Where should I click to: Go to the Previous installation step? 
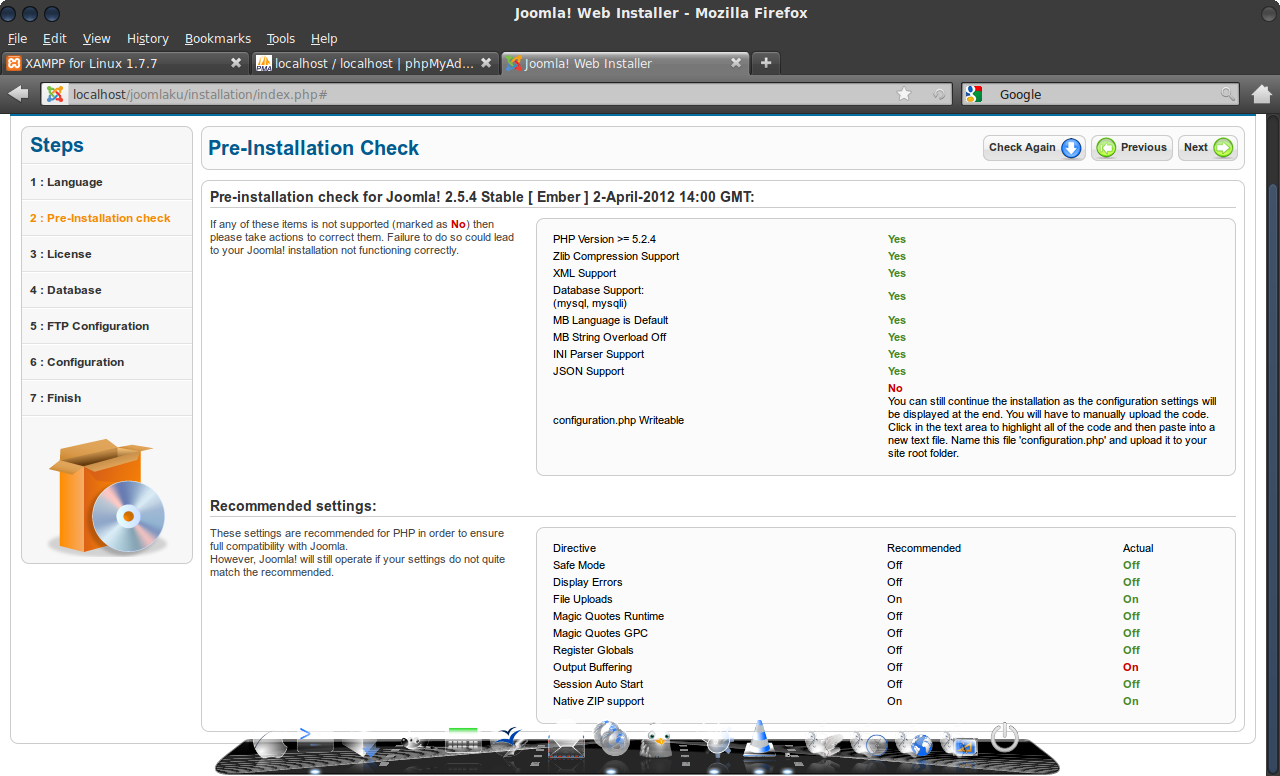[1132, 148]
